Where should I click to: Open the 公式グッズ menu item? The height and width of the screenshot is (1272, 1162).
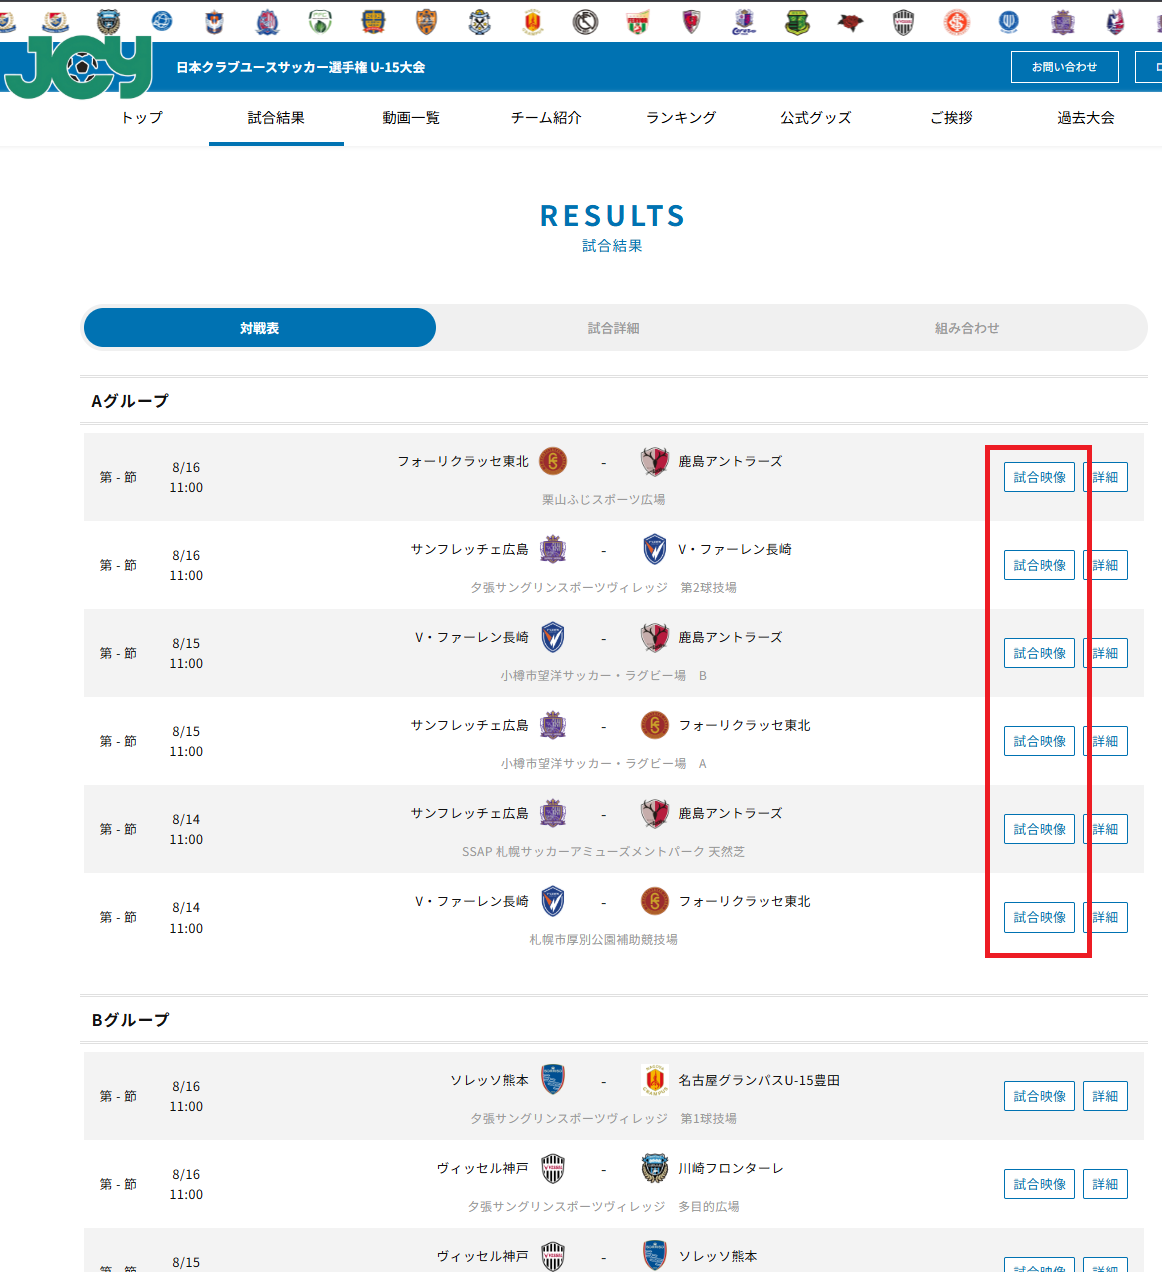coord(816,118)
